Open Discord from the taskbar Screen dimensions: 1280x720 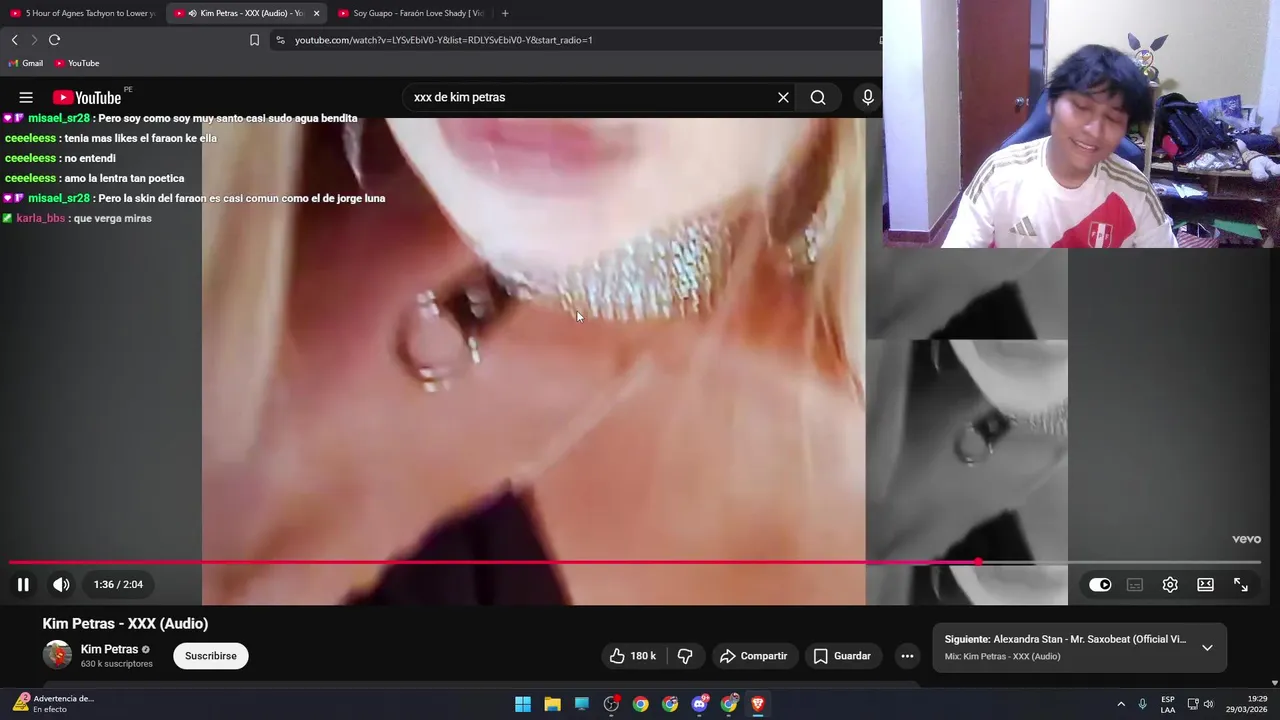[700, 704]
